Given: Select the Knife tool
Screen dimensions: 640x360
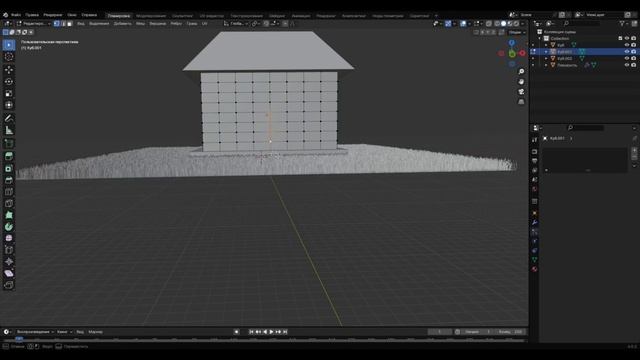Looking at the screenshot, I should [9, 203].
